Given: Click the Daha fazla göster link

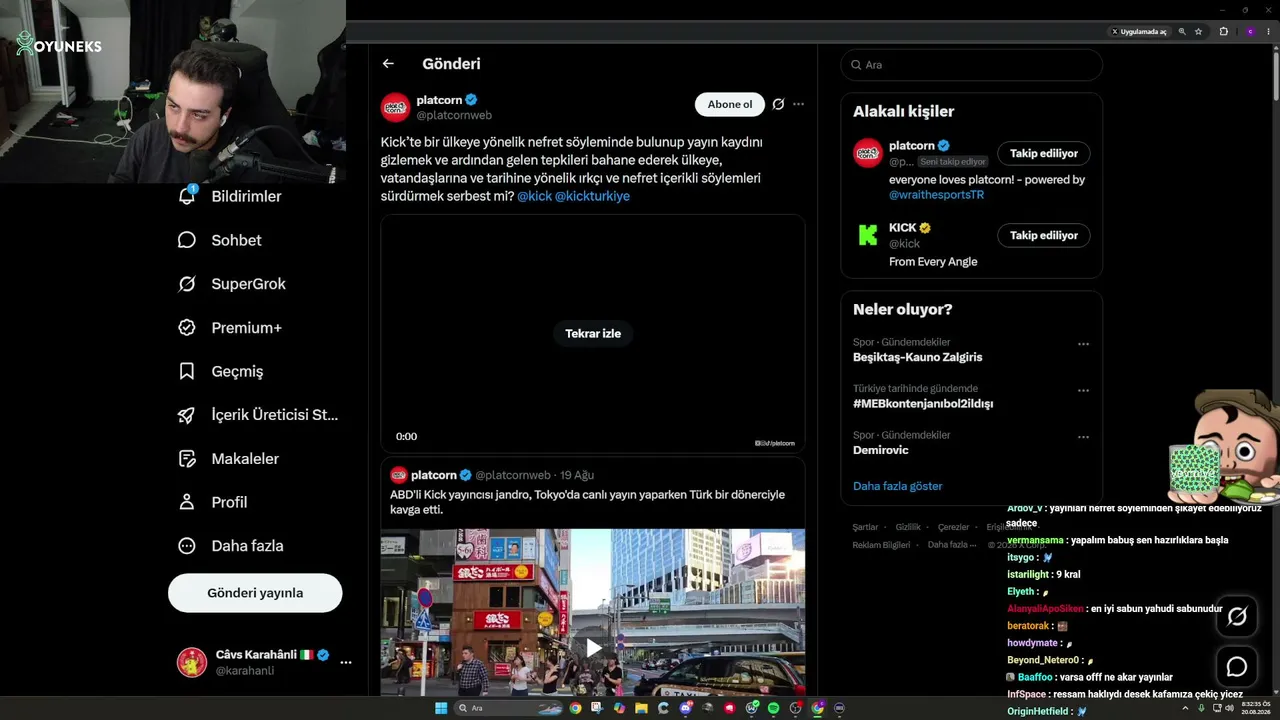Looking at the screenshot, I should 897,486.
